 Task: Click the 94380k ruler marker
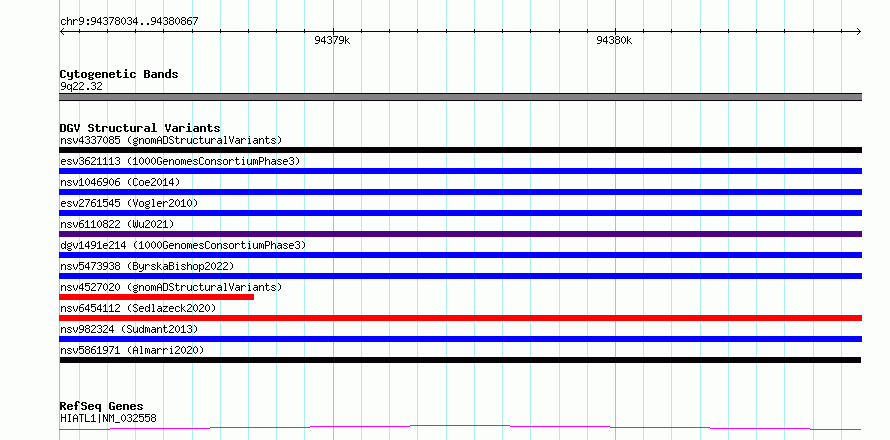click(614, 40)
